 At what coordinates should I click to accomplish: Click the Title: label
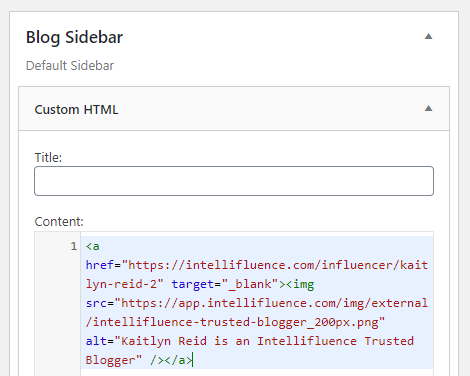(48, 157)
